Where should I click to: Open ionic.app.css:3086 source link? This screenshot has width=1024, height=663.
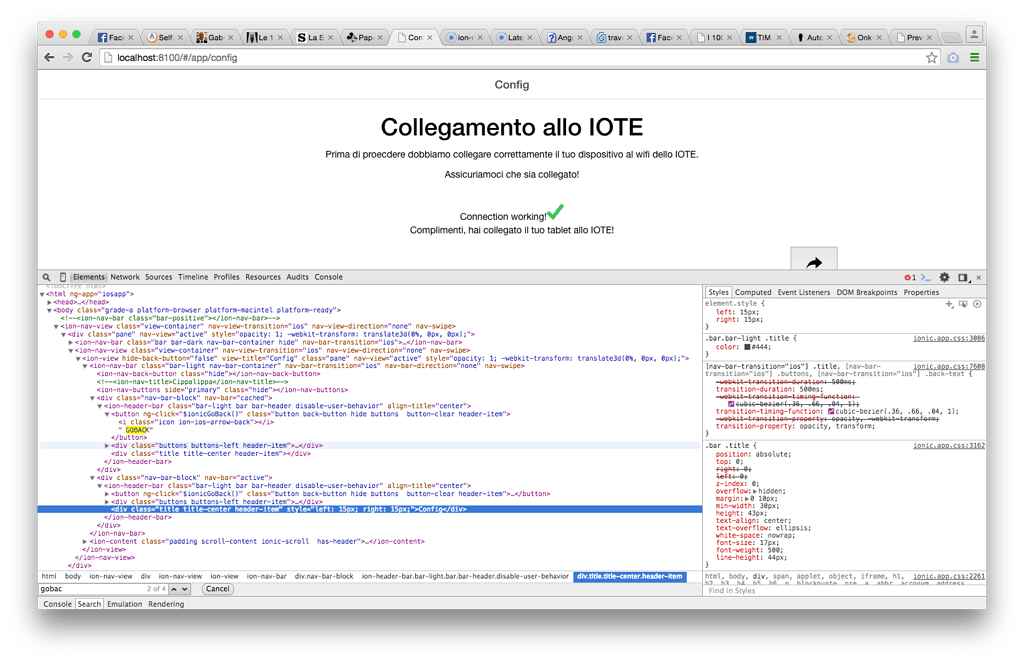pos(949,338)
